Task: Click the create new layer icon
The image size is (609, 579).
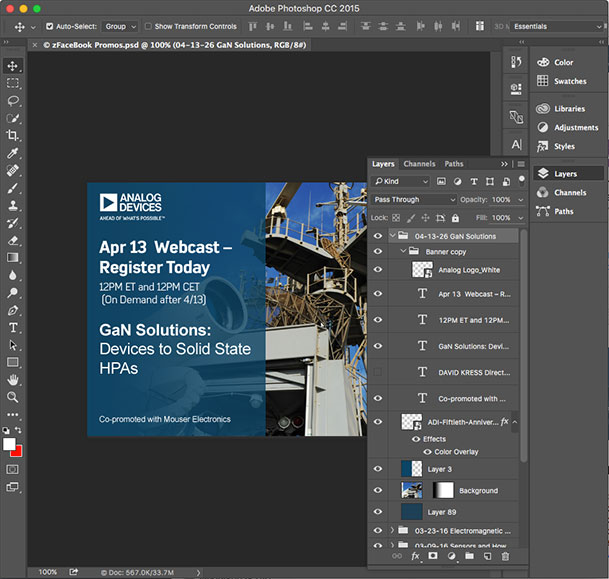Action: click(486, 555)
